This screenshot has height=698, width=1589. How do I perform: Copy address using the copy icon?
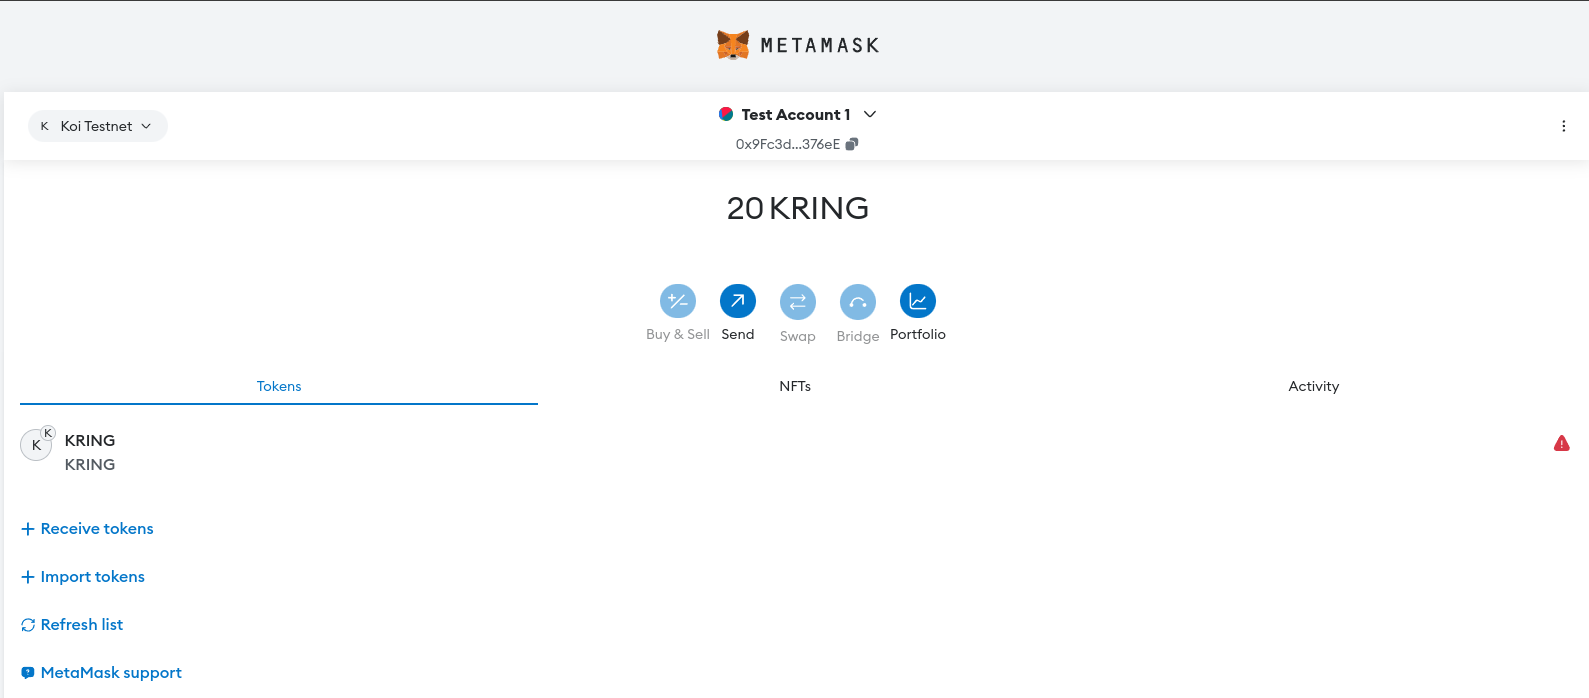point(852,144)
